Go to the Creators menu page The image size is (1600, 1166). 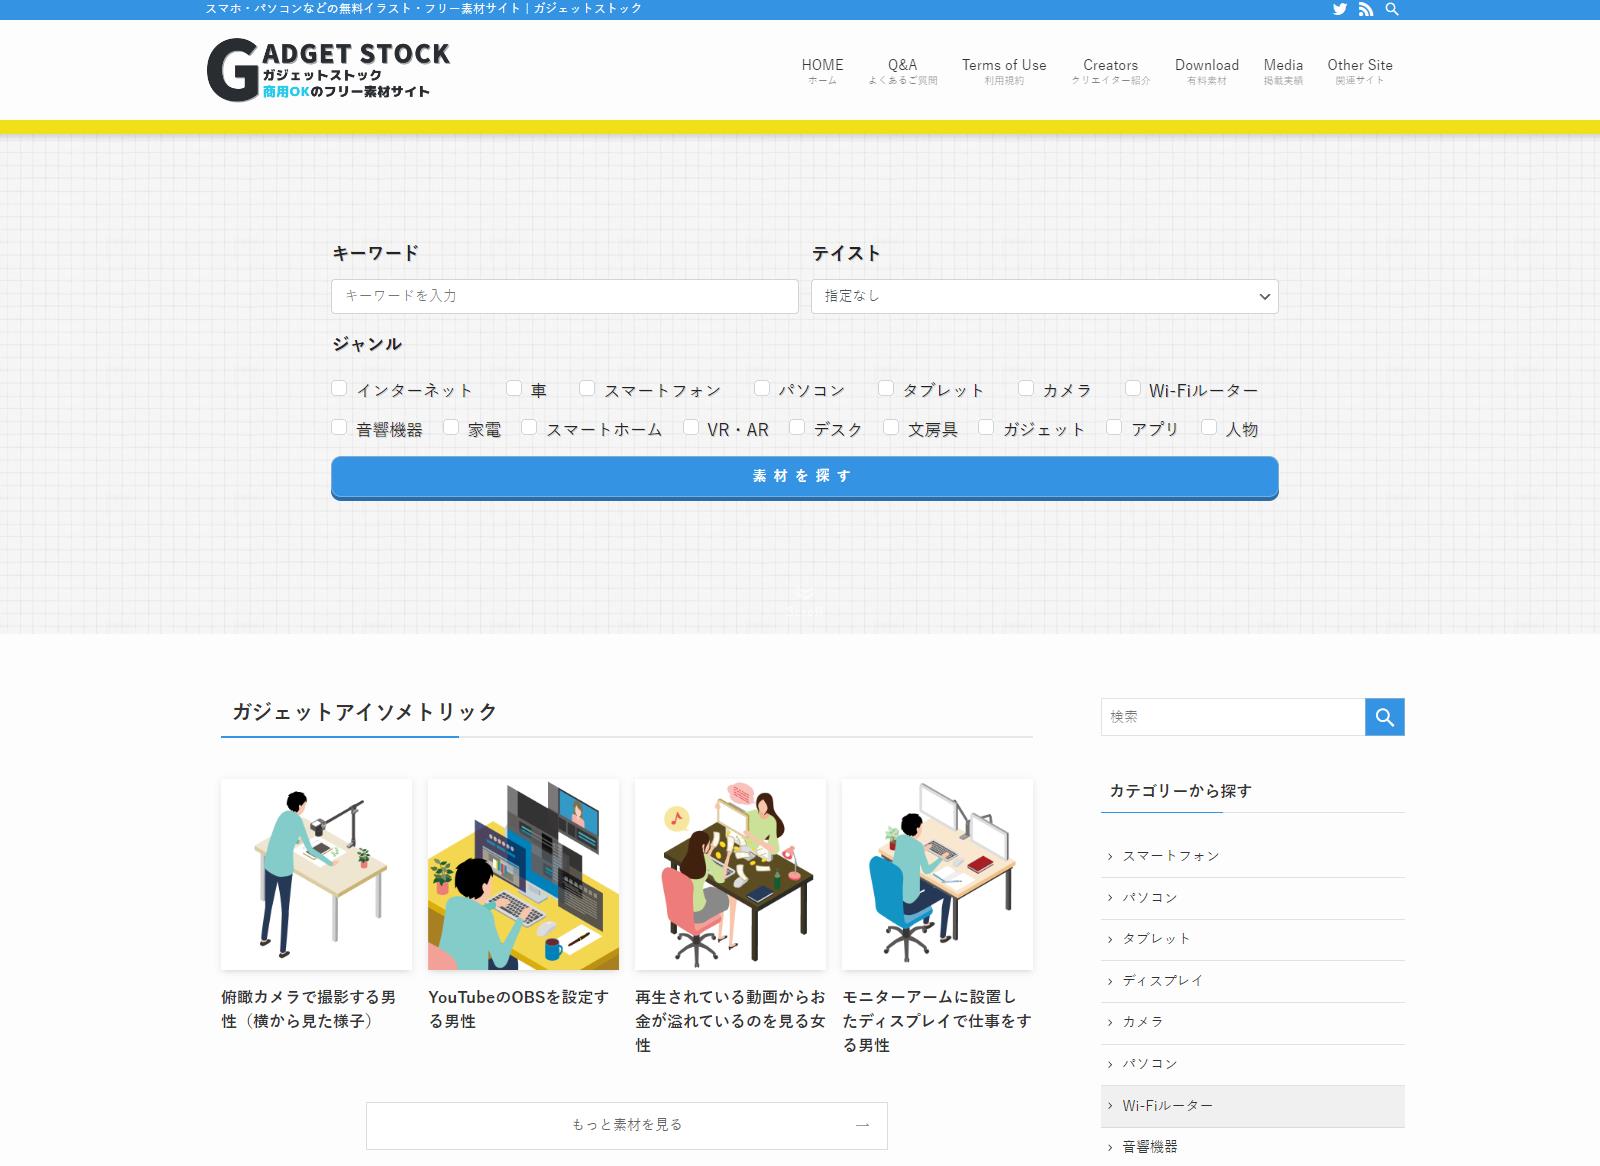coord(1110,70)
